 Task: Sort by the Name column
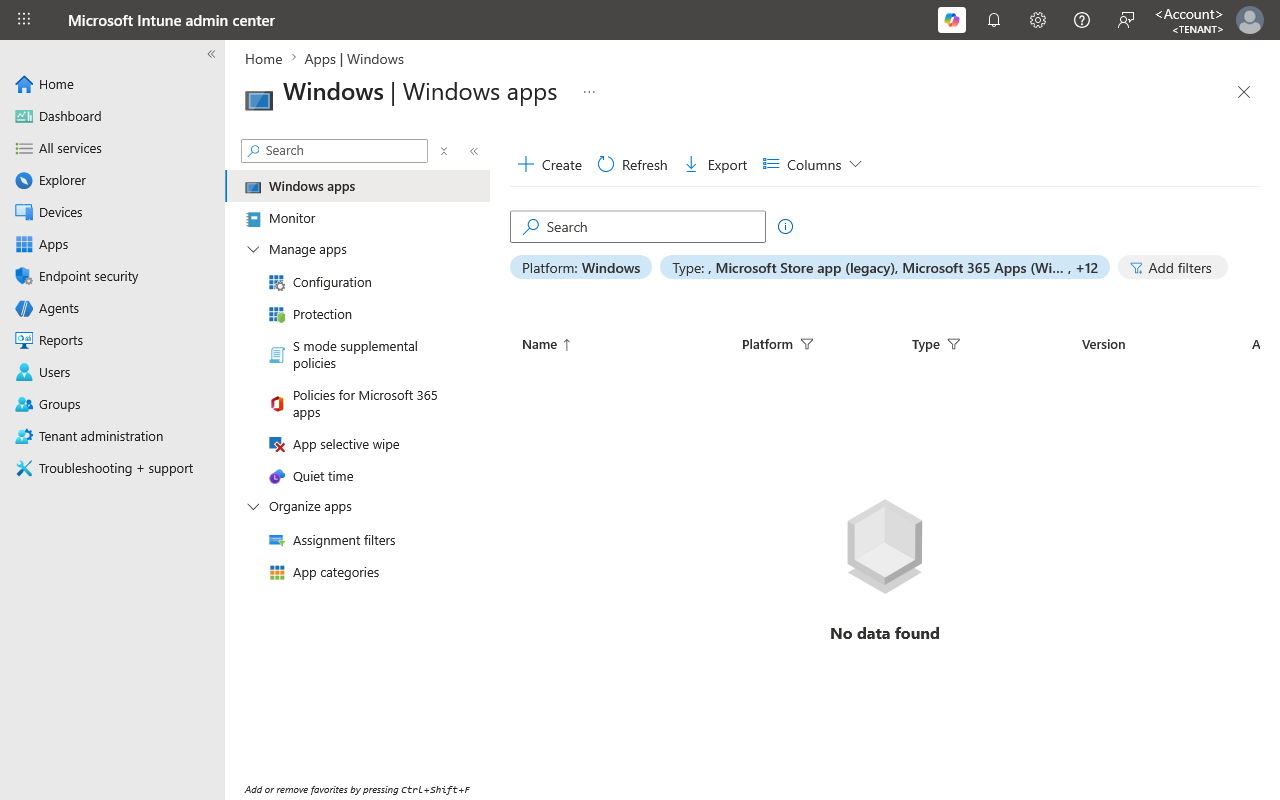[547, 345]
